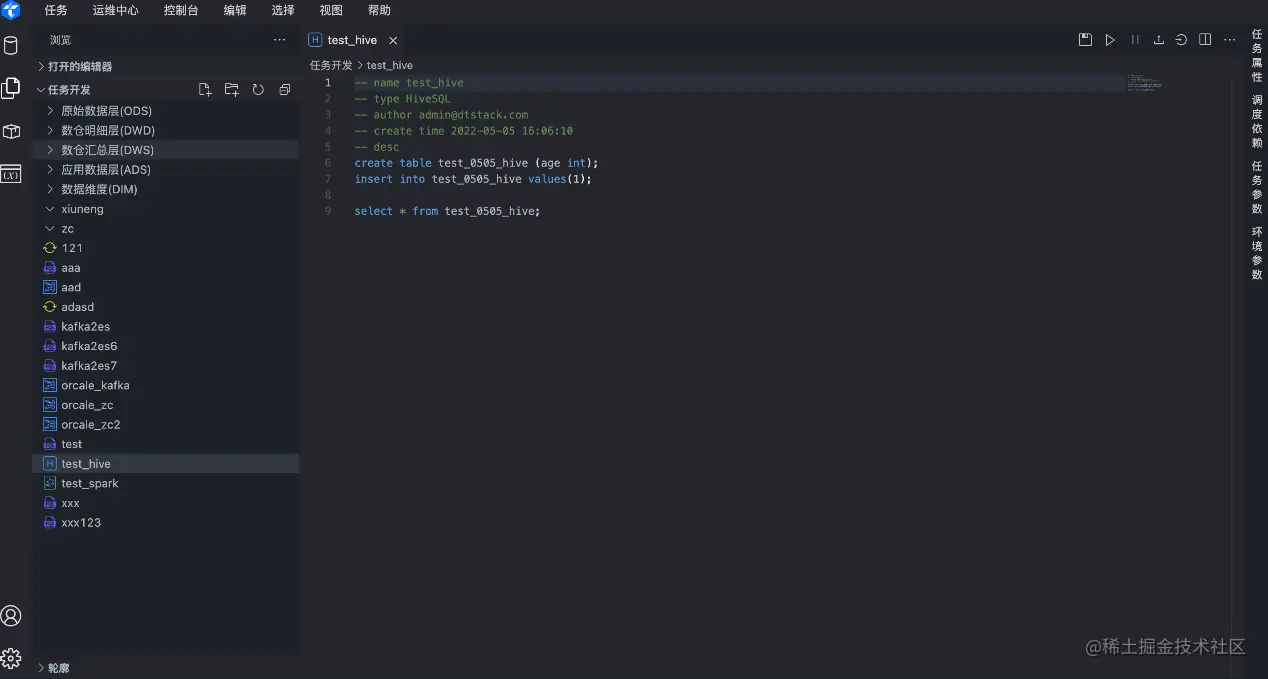1268x679 pixels.
Task: Open the settings gear icon
Action: pyautogui.click(x=11, y=658)
